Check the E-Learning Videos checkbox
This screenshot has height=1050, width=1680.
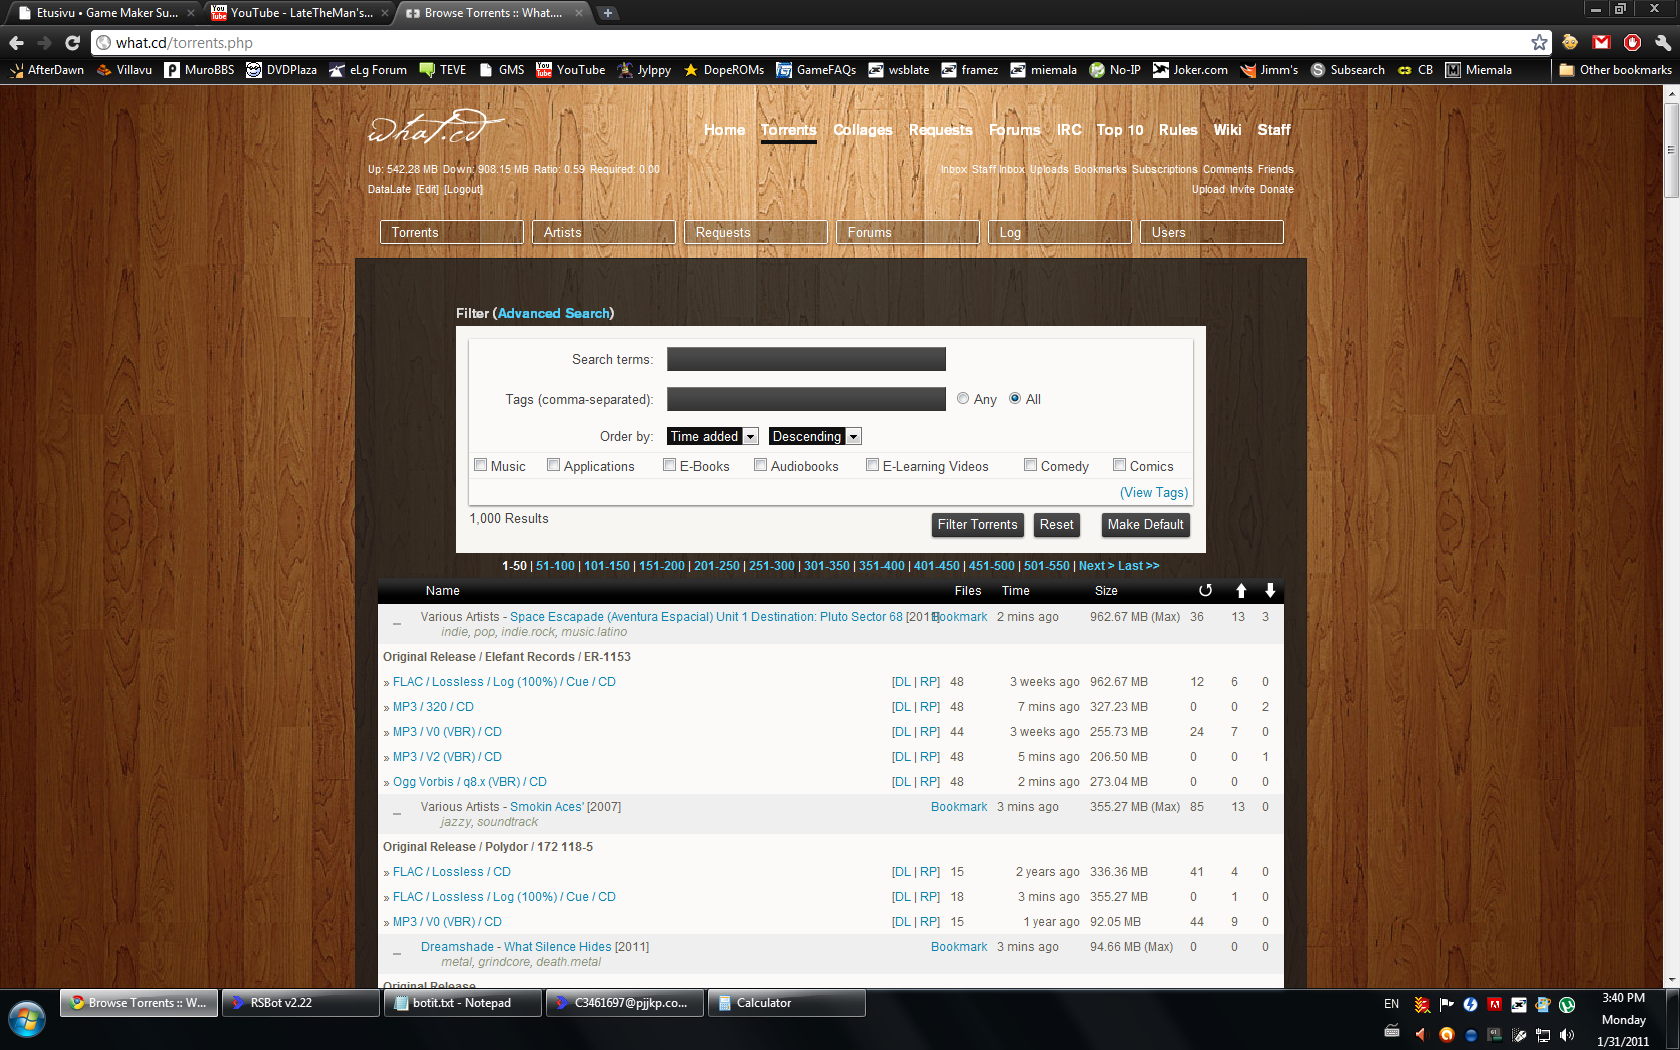(x=872, y=465)
